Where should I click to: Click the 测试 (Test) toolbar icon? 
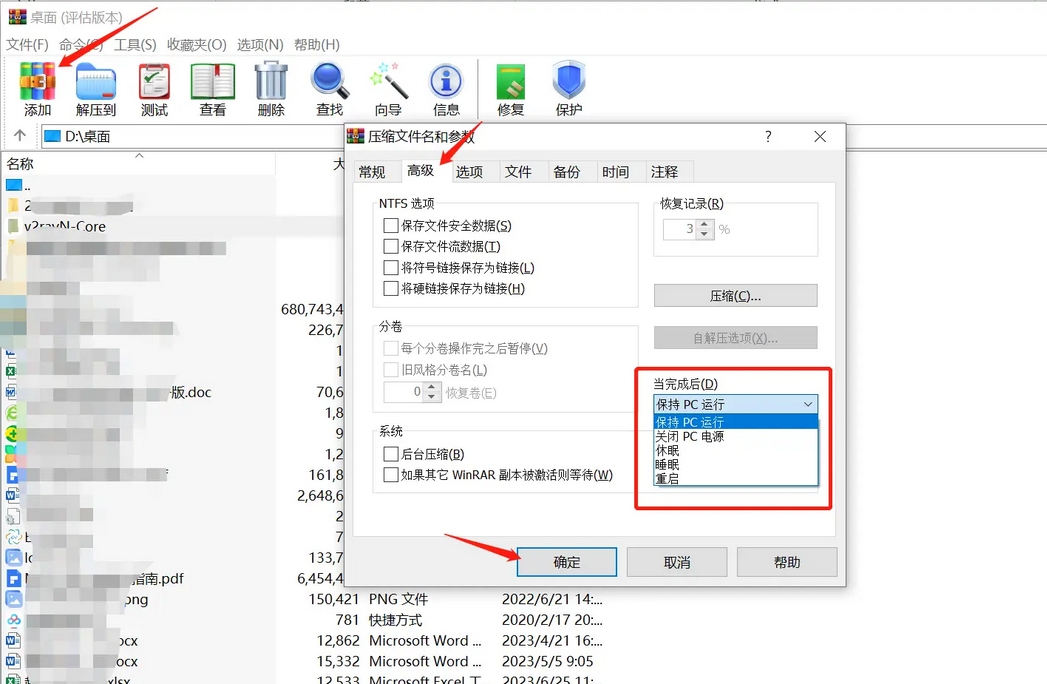pos(154,89)
